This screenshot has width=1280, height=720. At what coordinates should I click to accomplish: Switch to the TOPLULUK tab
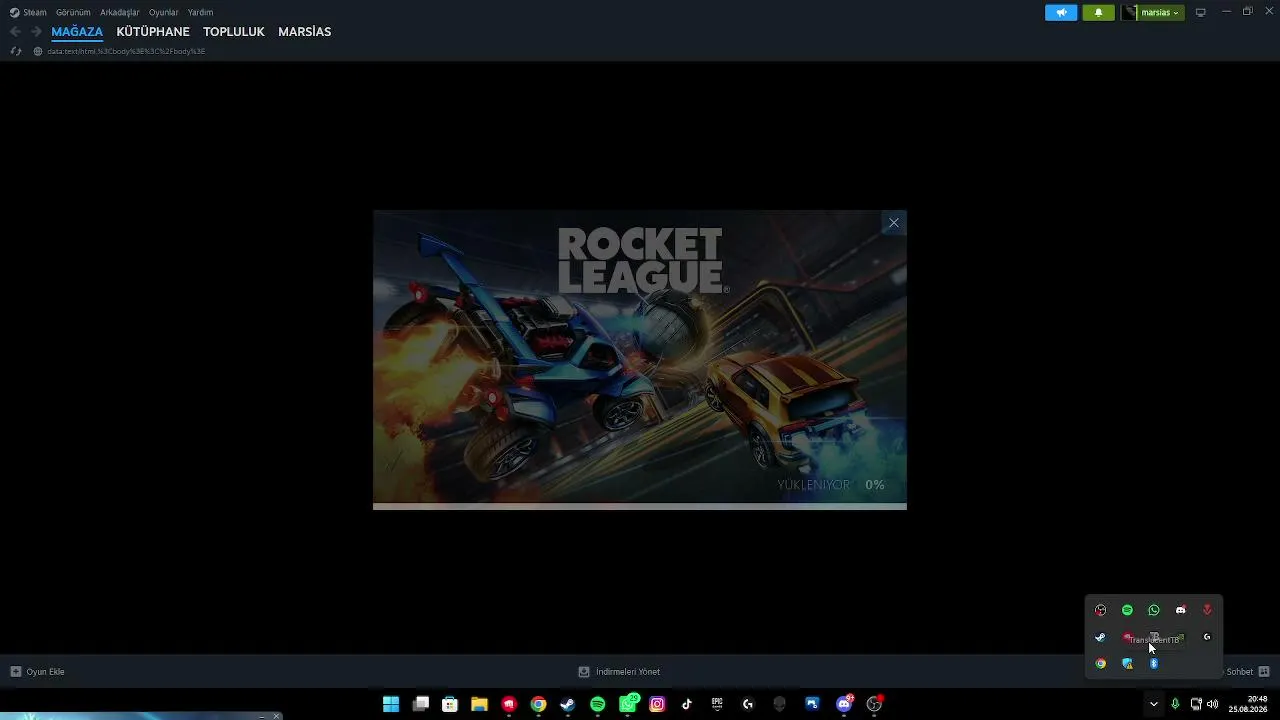point(234,32)
